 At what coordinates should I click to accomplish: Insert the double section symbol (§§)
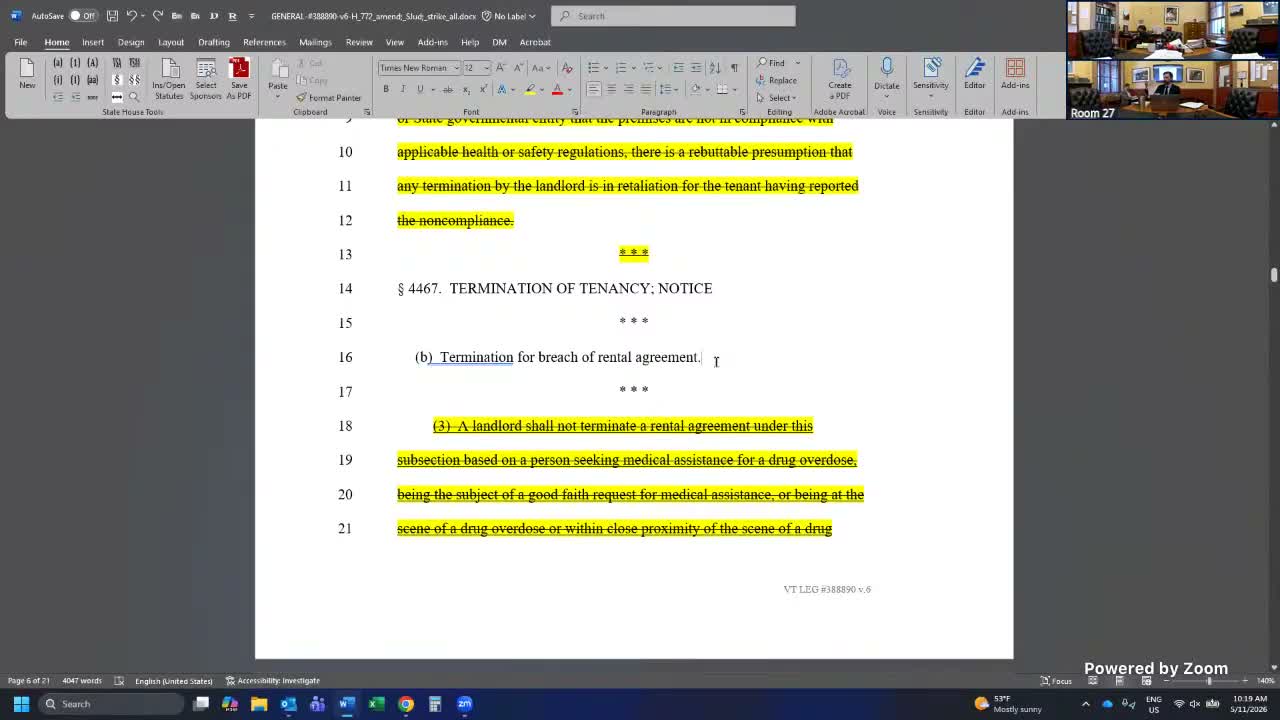(x=134, y=80)
